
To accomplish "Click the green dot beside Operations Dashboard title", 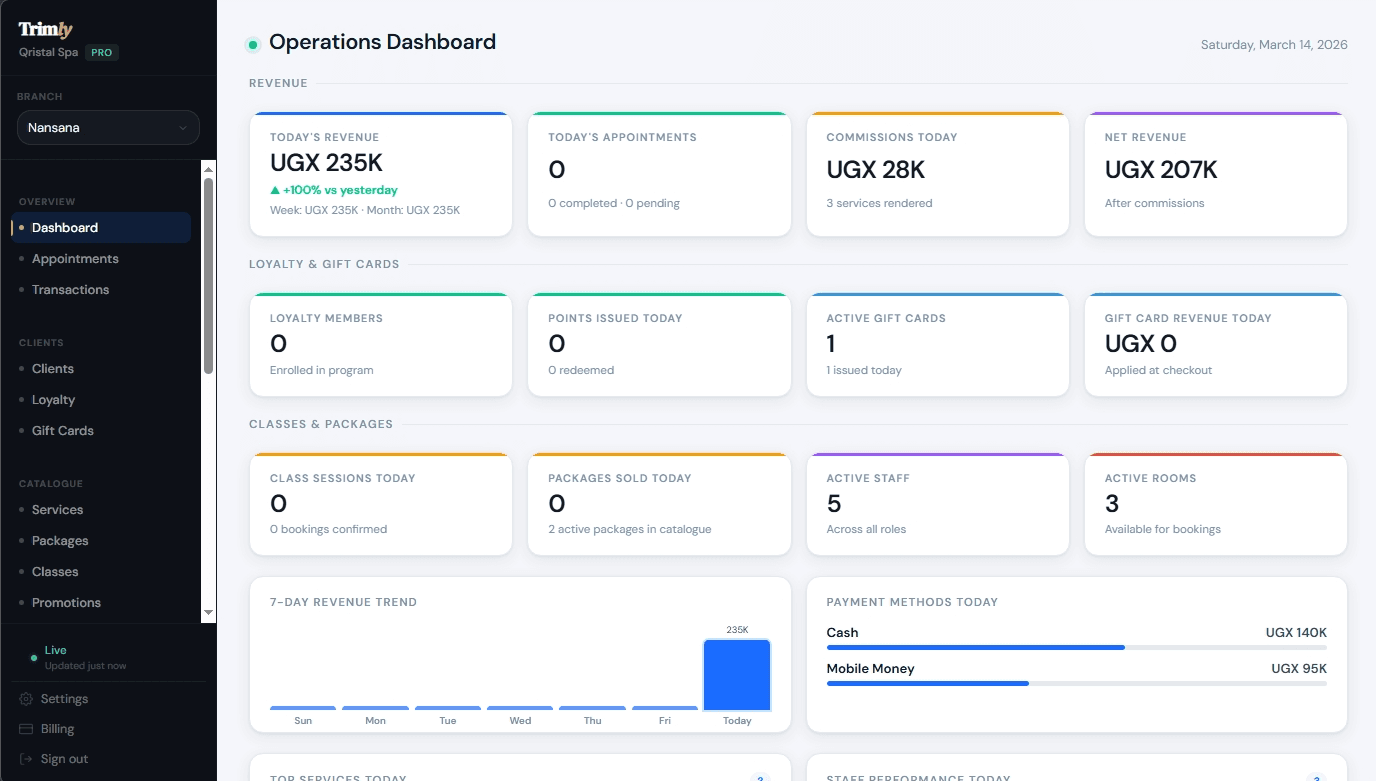I will [x=251, y=43].
